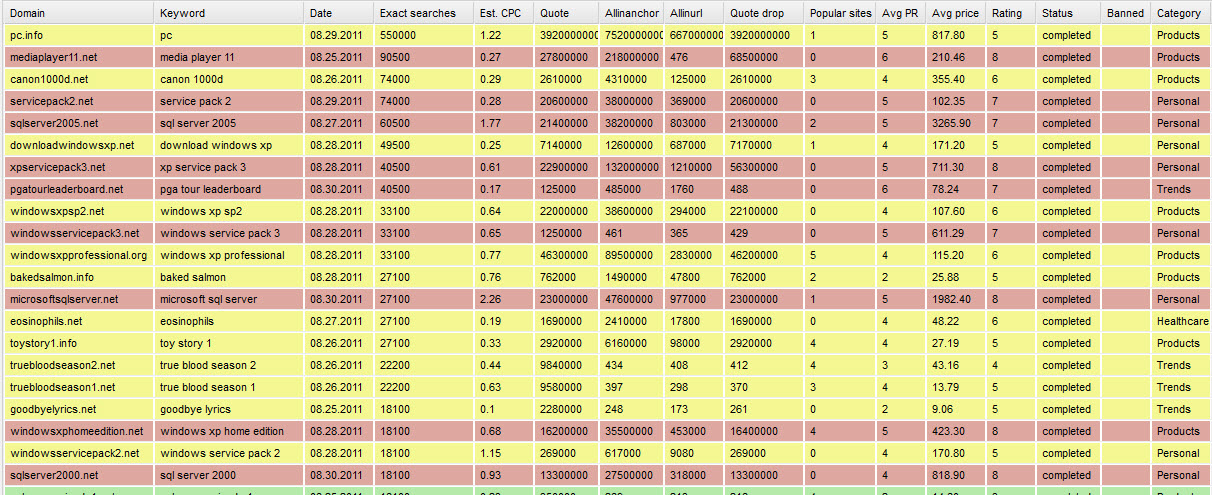Select the windowsservicepack2.net domain cell
1212x495 pixels.
[78, 453]
